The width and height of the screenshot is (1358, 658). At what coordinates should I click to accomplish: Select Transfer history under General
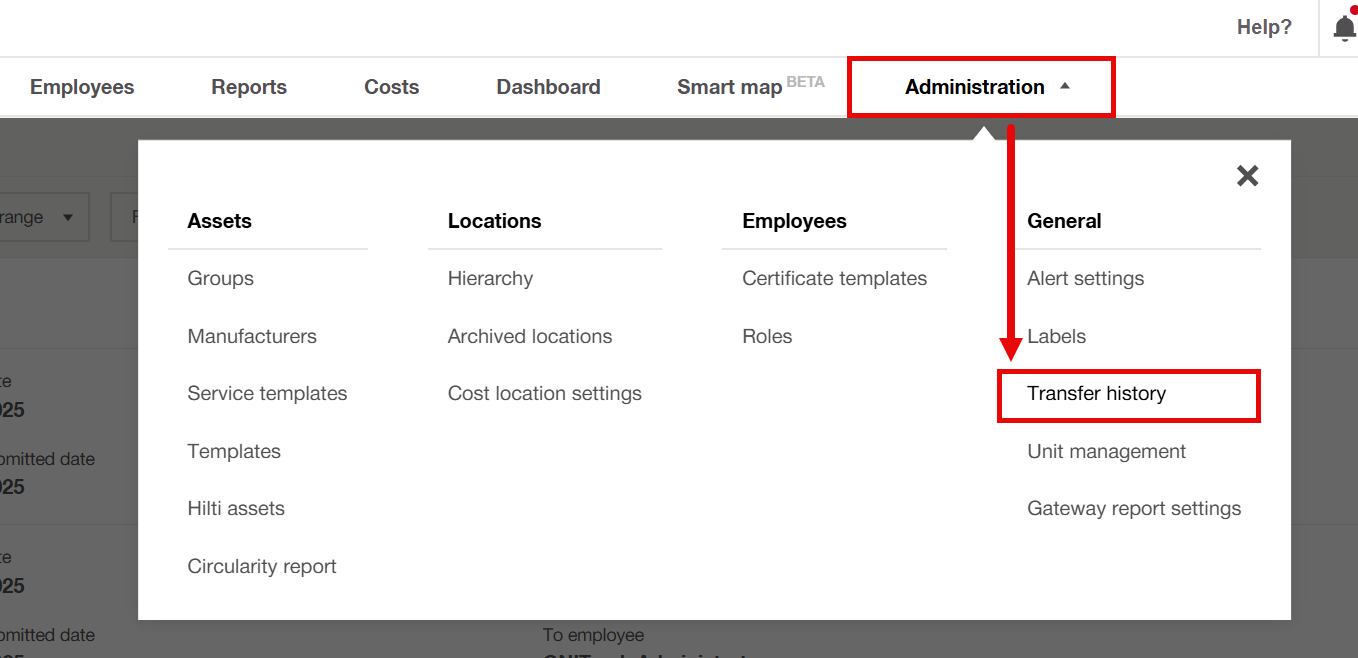[1096, 394]
